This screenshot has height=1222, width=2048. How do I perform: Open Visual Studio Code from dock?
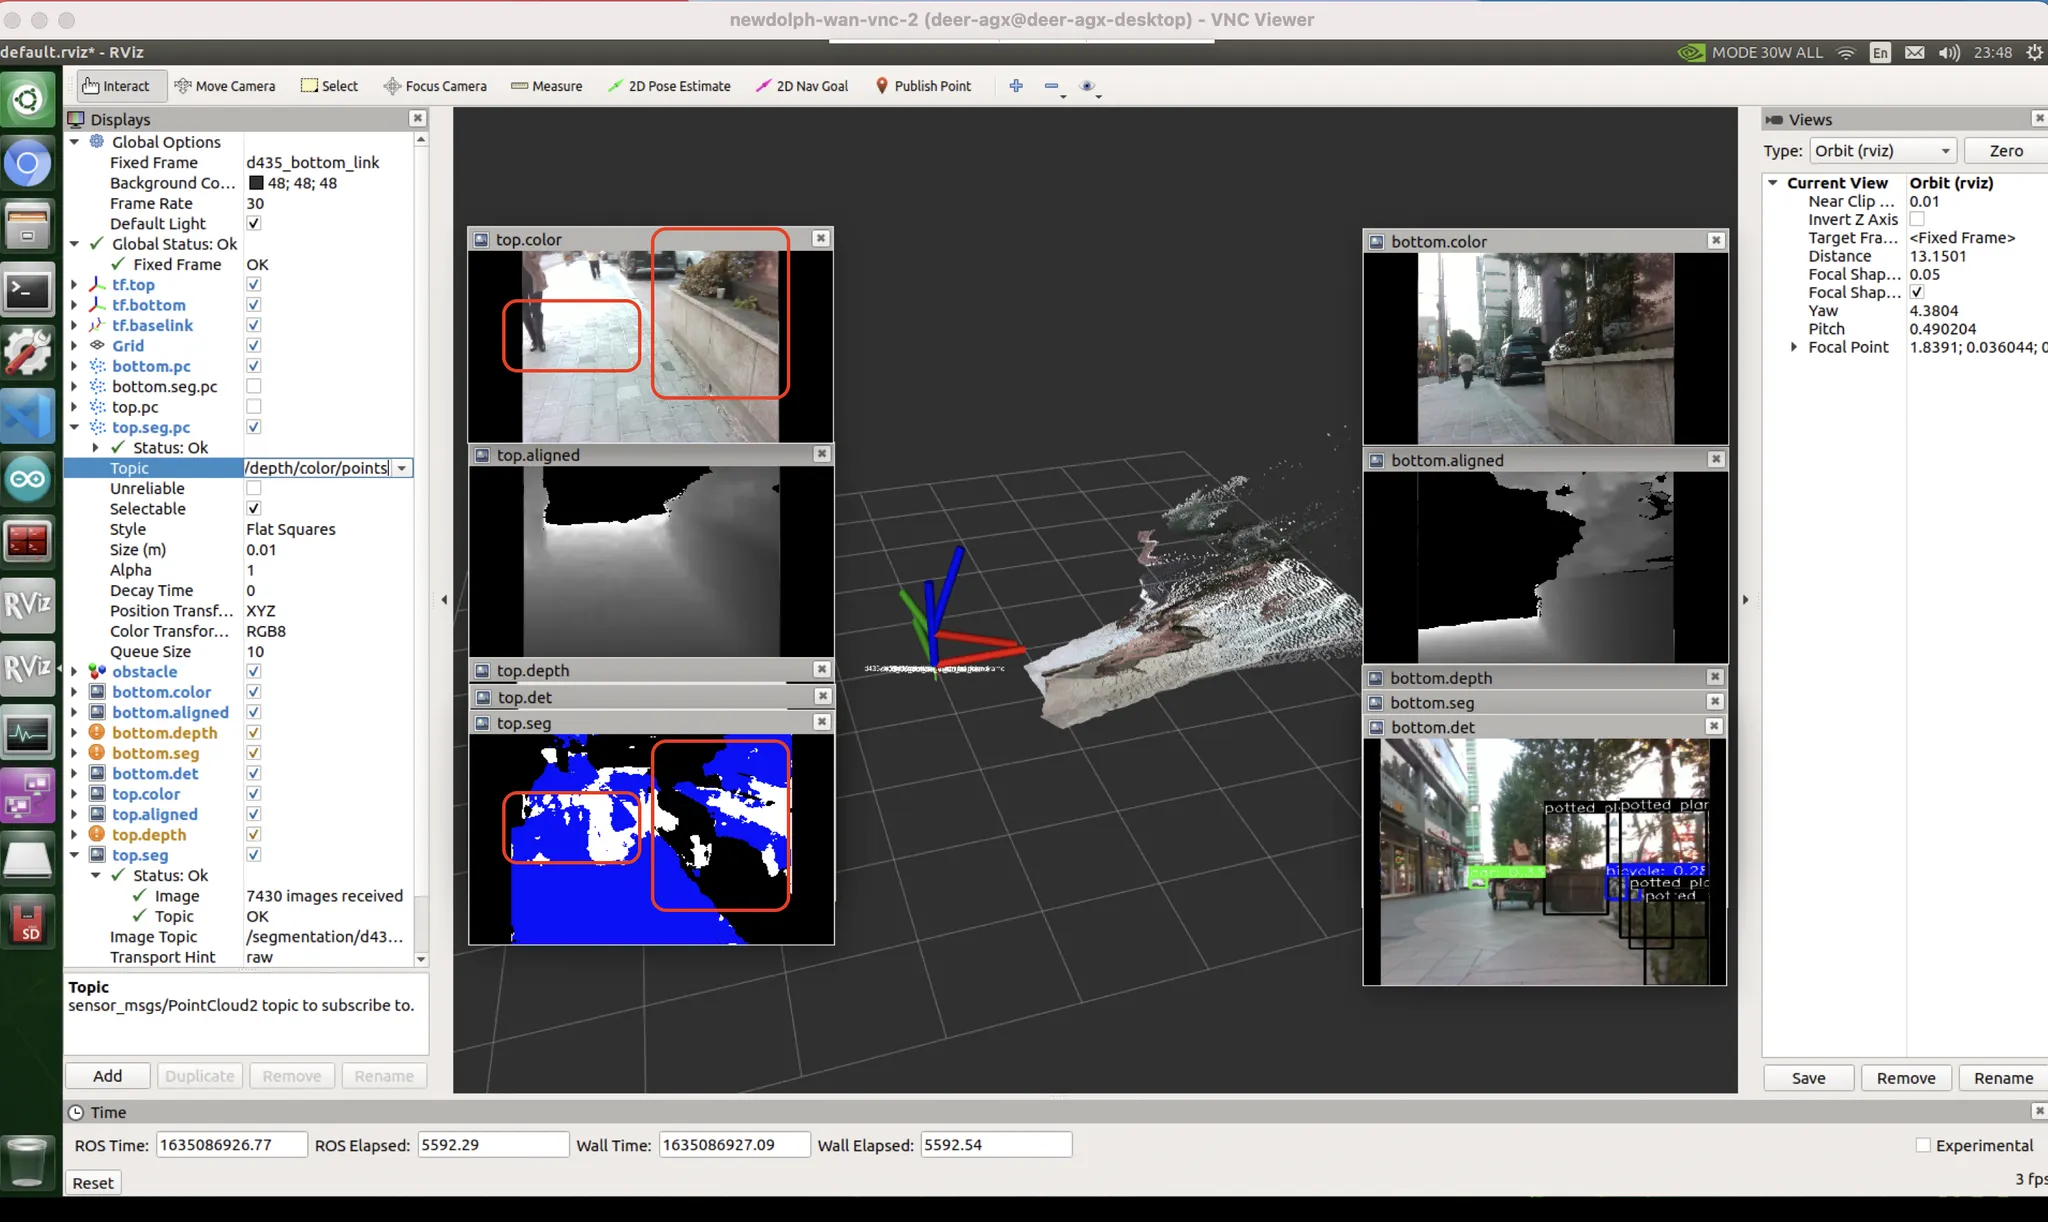27,415
